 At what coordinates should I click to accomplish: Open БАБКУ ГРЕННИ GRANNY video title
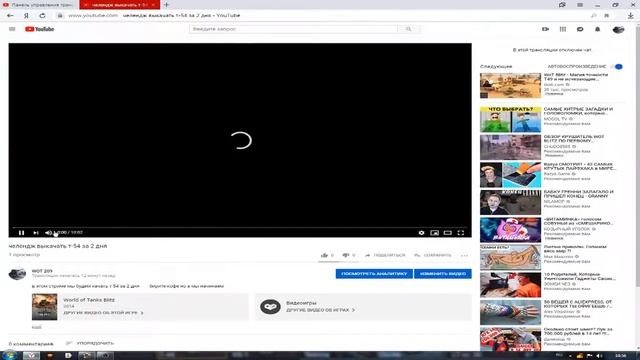click(x=579, y=194)
